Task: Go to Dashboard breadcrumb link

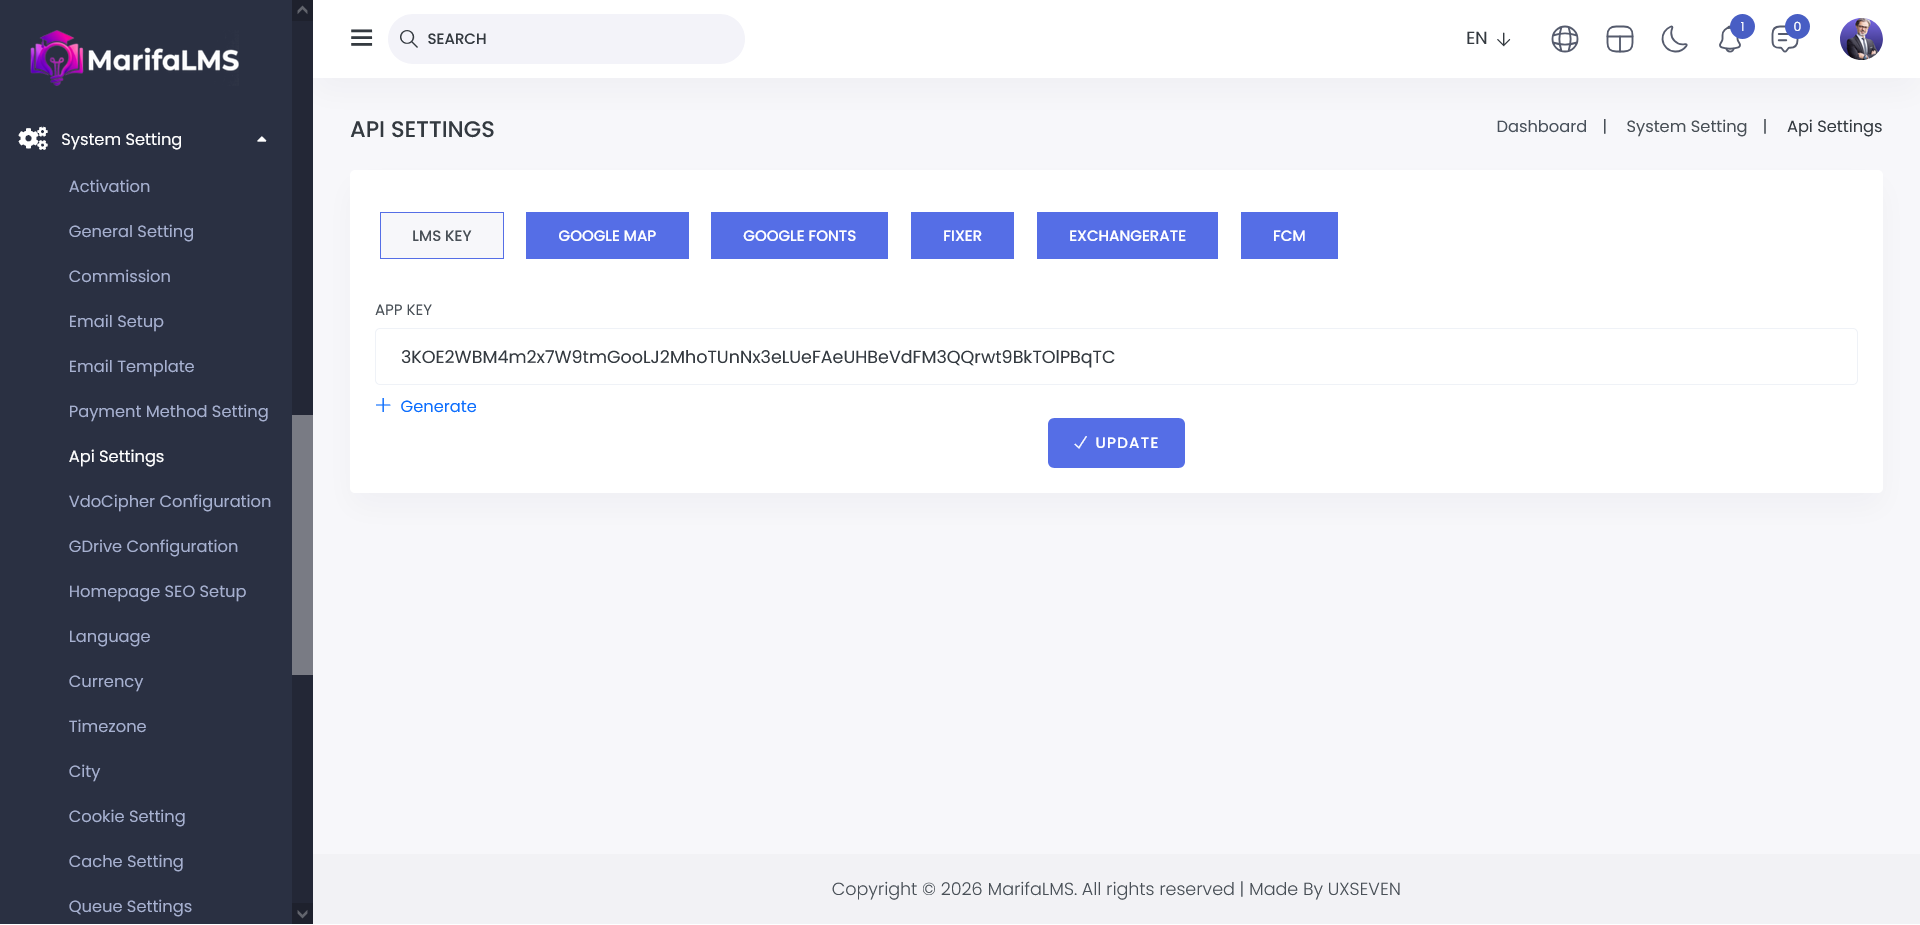Action: [1541, 127]
